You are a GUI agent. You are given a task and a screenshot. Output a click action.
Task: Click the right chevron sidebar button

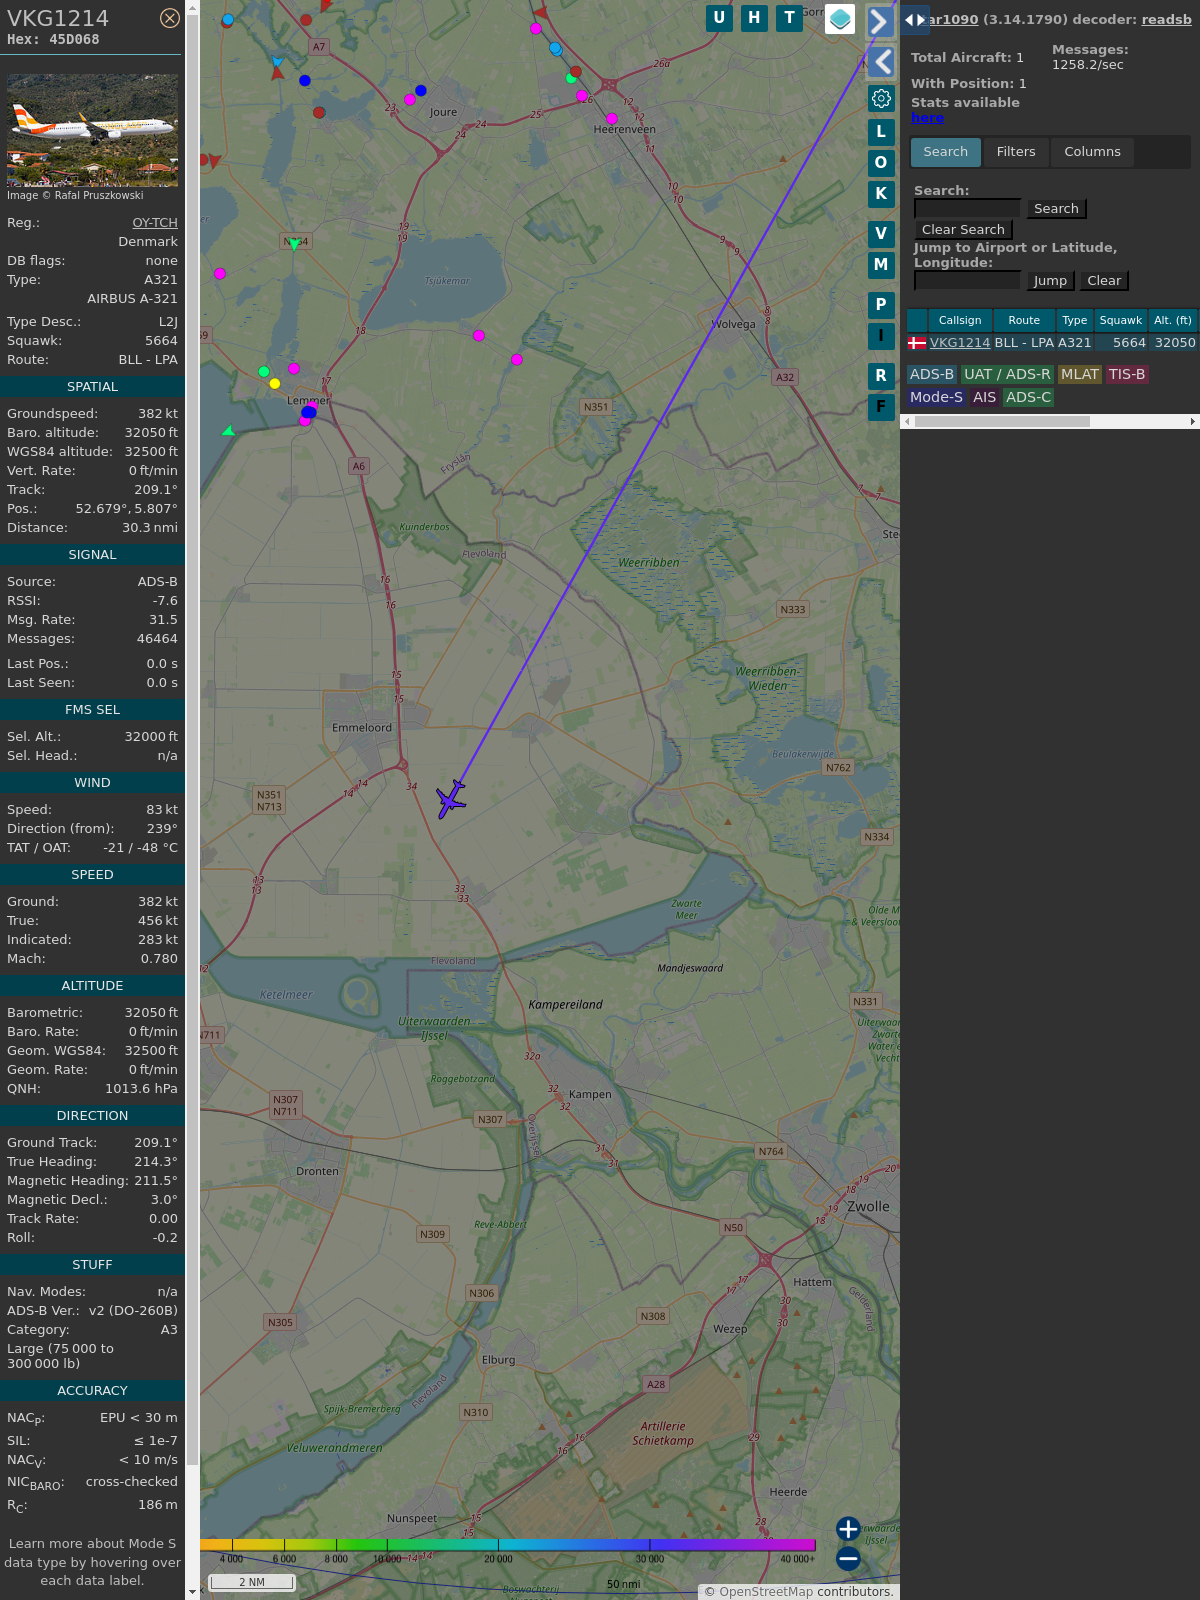[x=880, y=21]
